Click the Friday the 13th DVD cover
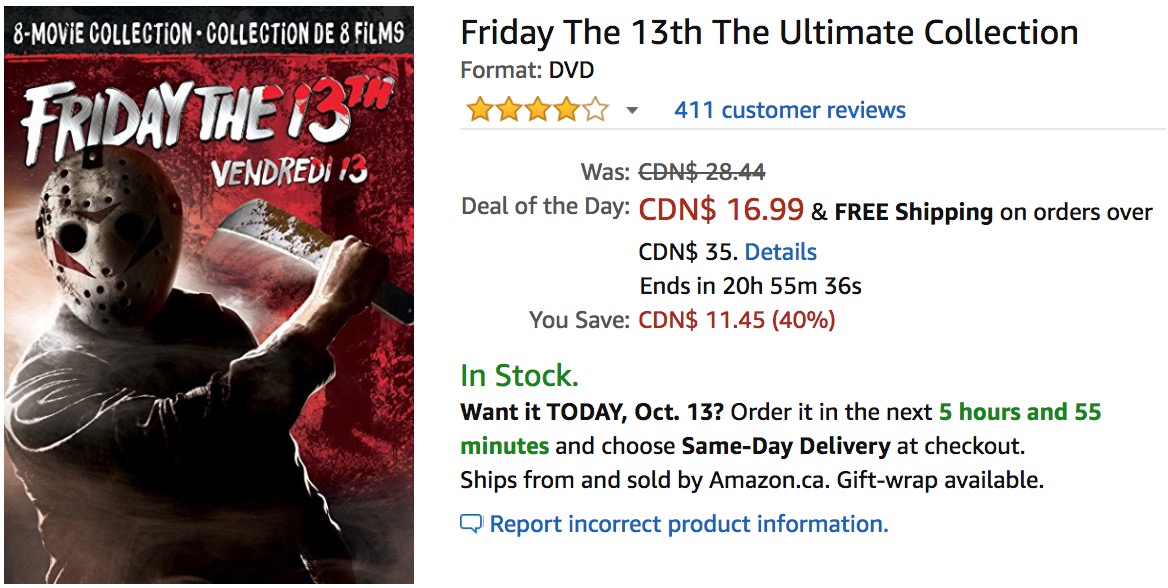The image size is (1168, 588). 209,295
